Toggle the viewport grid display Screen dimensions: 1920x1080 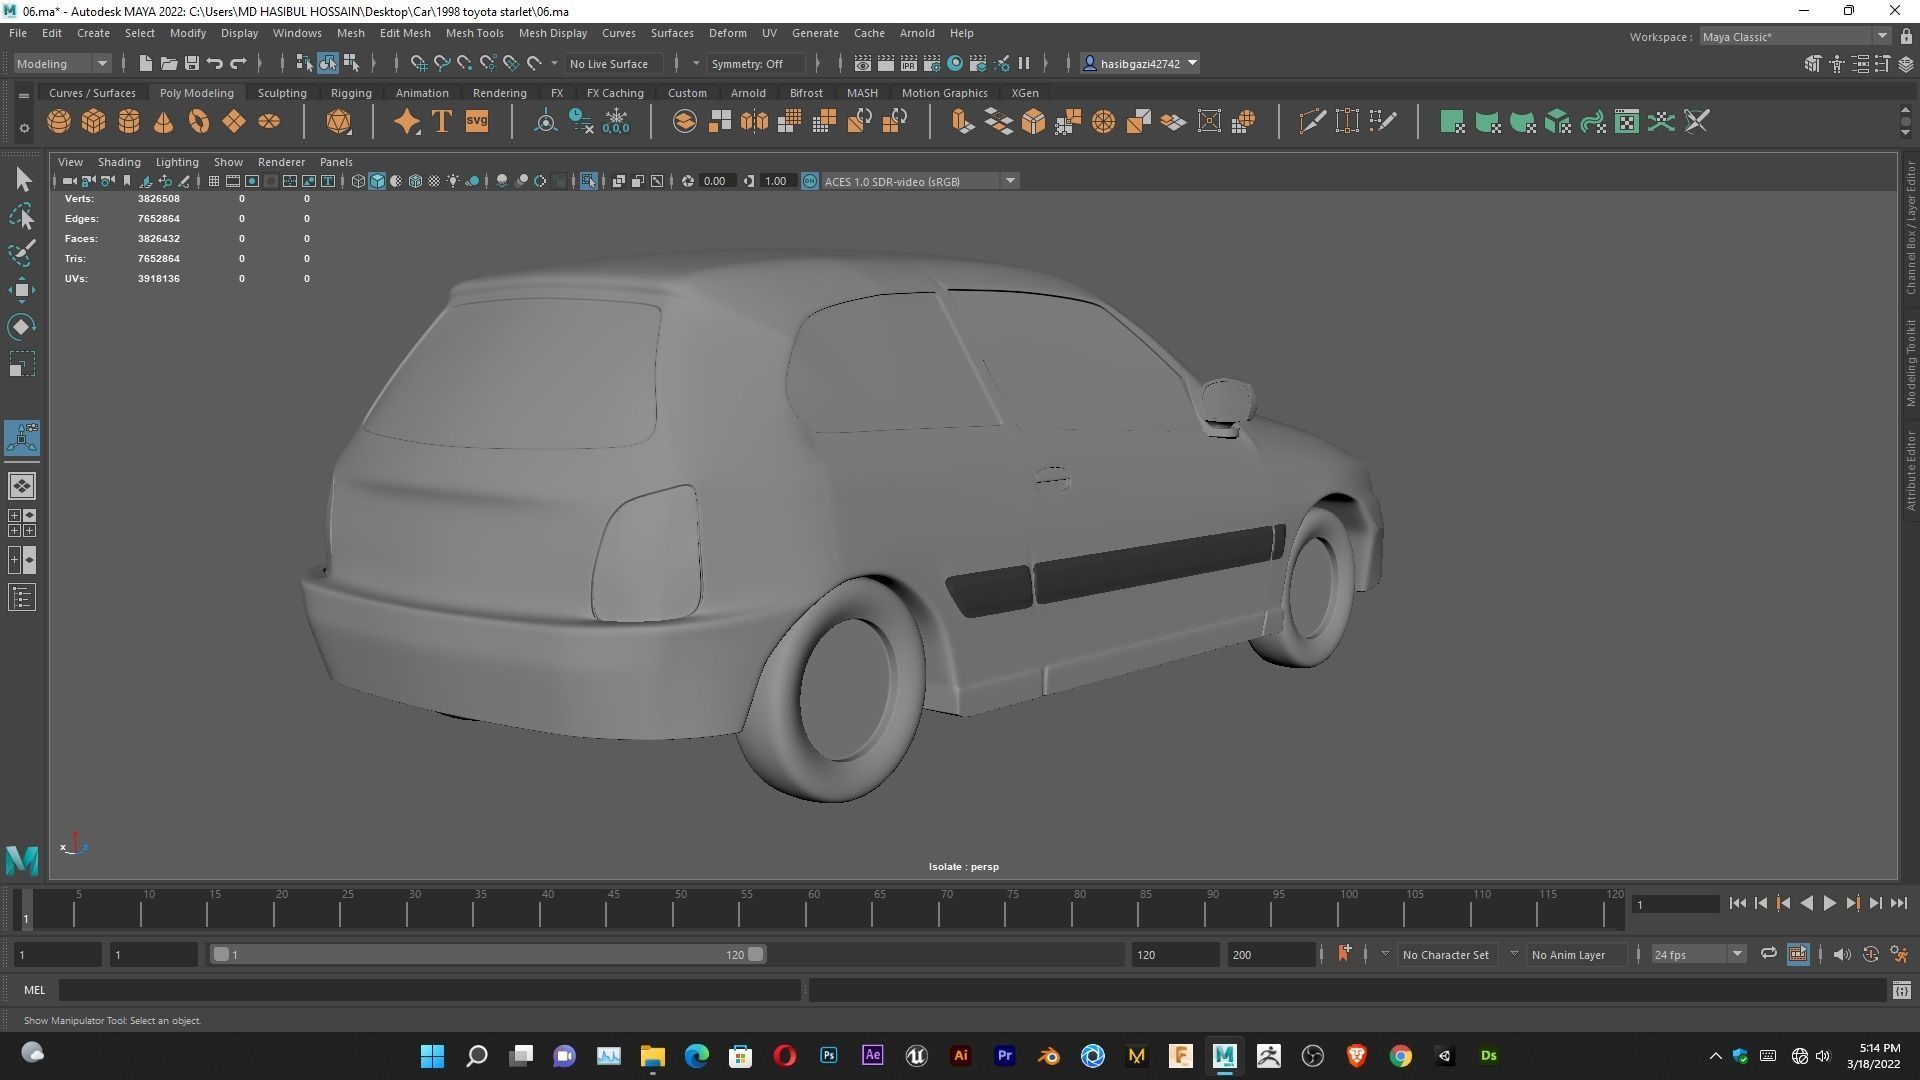click(213, 181)
